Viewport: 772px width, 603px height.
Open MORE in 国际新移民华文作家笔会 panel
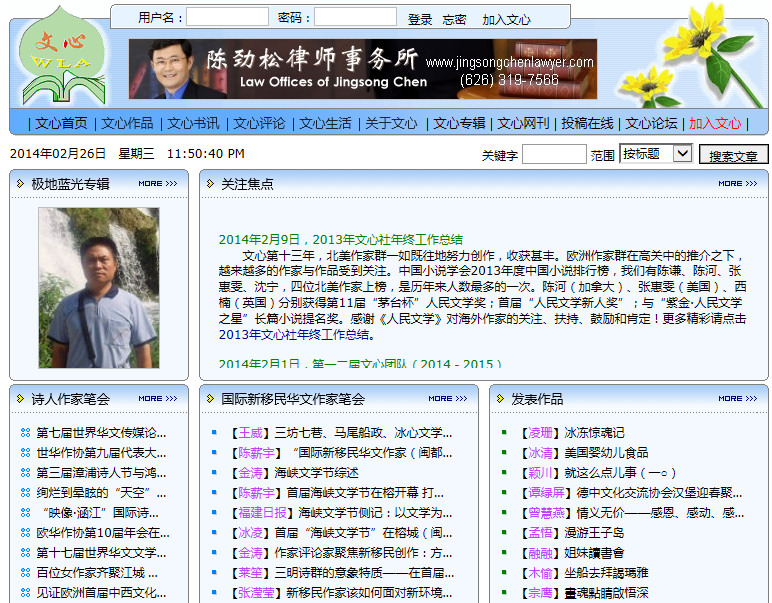pos(446,399)
